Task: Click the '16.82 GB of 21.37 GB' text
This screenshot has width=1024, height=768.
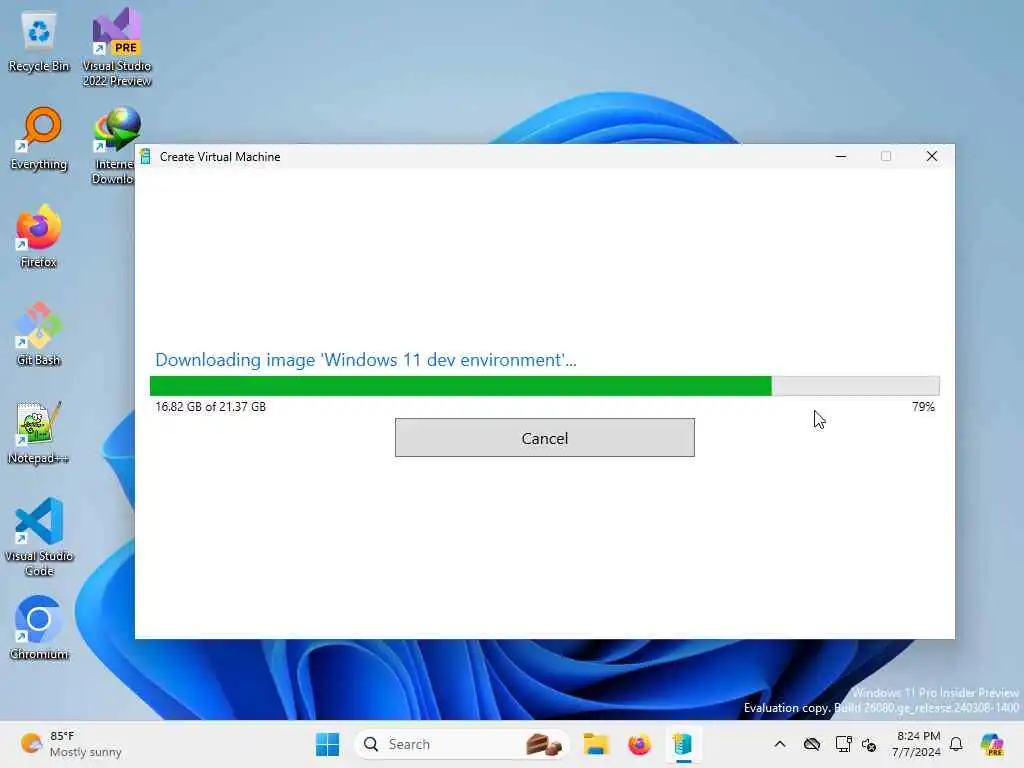Action: [x=210, y=406]
